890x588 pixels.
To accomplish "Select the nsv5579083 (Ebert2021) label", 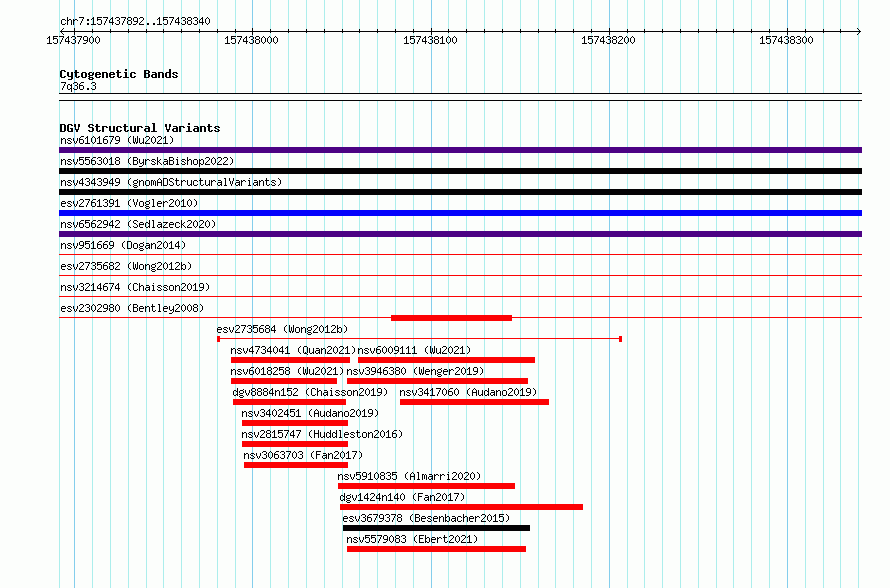I will pyautogui.click(x=412, y=539).
